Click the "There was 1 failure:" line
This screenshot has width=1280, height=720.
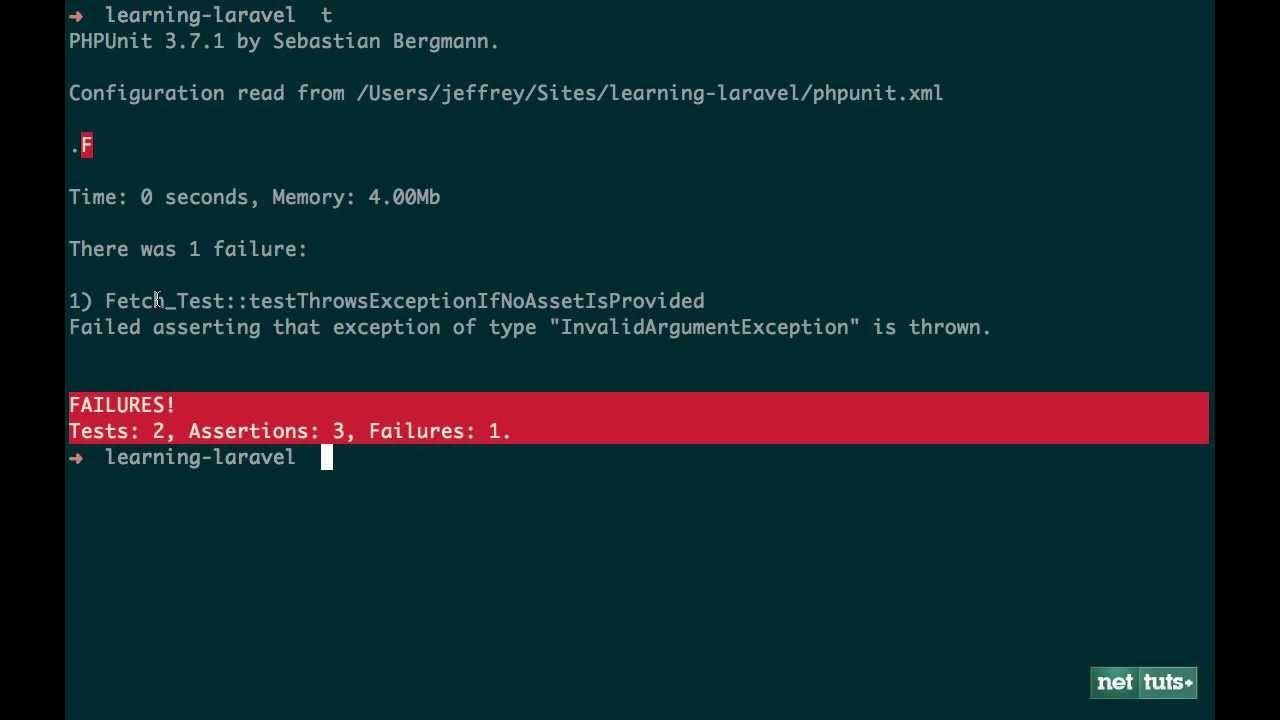click(x=188, y=249)
